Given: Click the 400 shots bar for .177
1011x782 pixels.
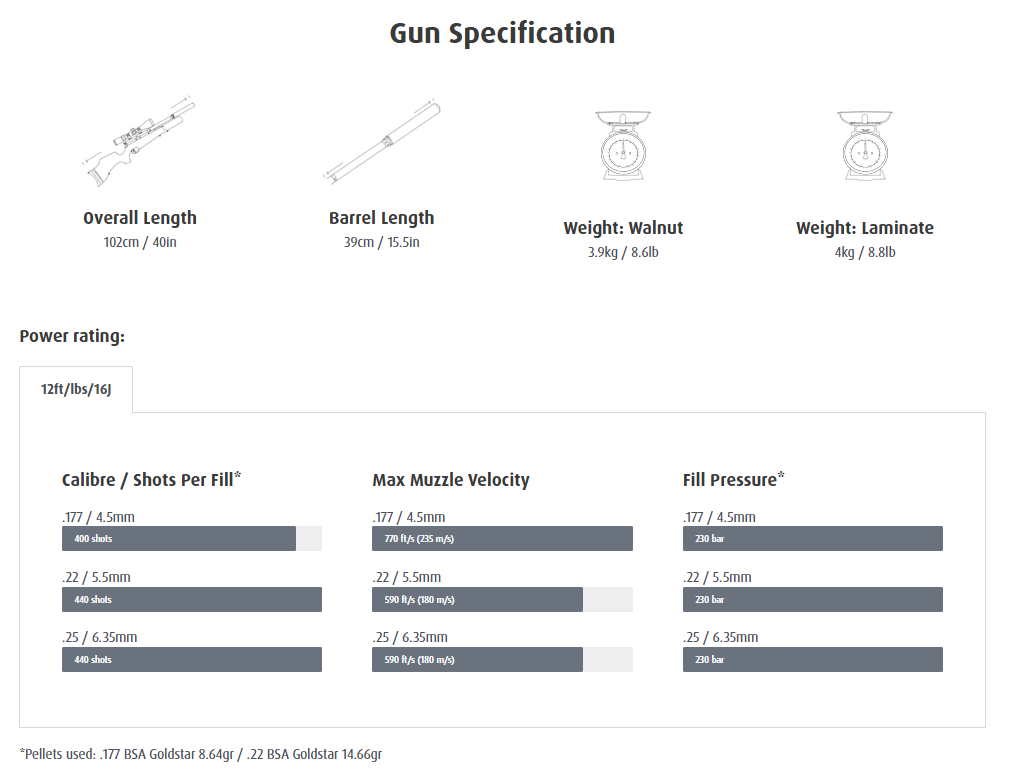Looking at the screenshot, I should pos(179,538).
